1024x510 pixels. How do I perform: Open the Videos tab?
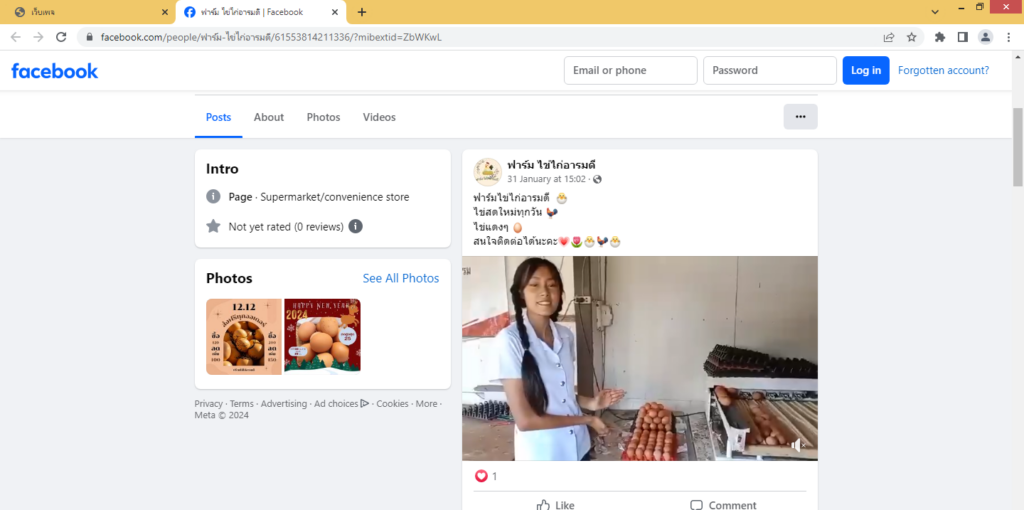coord(379,117)
